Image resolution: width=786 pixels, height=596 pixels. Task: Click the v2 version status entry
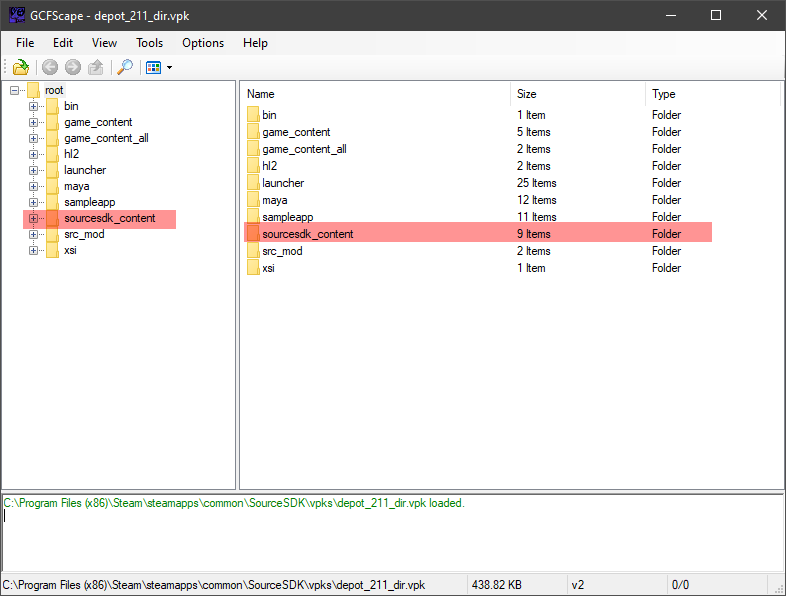coord(578,585)
